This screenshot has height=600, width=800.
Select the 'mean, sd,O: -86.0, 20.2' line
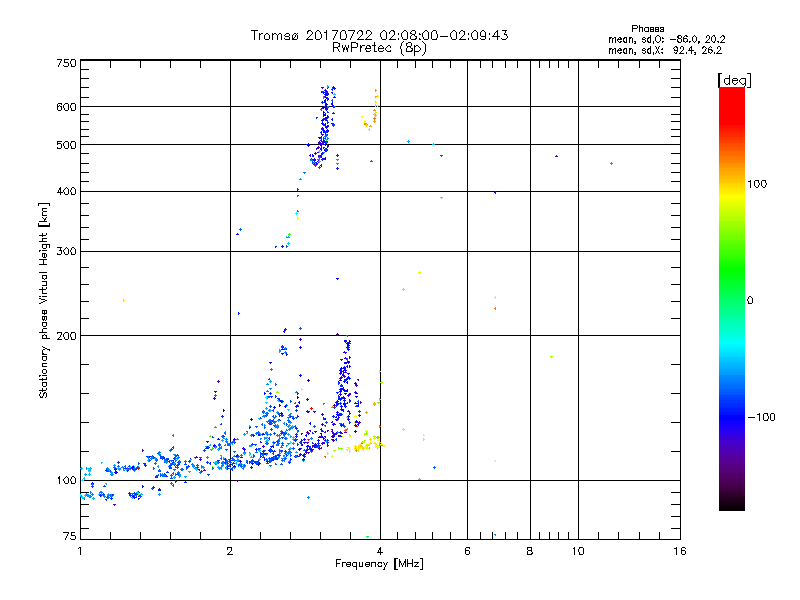(666, 39)
